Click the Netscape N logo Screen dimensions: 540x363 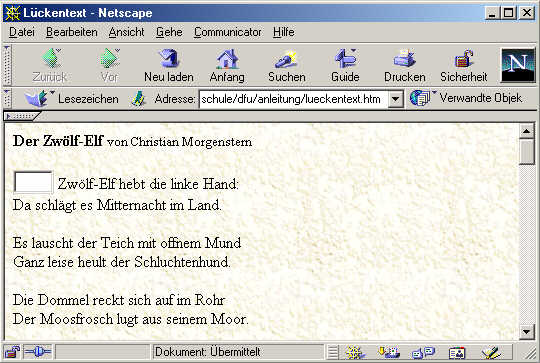coord(518,65)
